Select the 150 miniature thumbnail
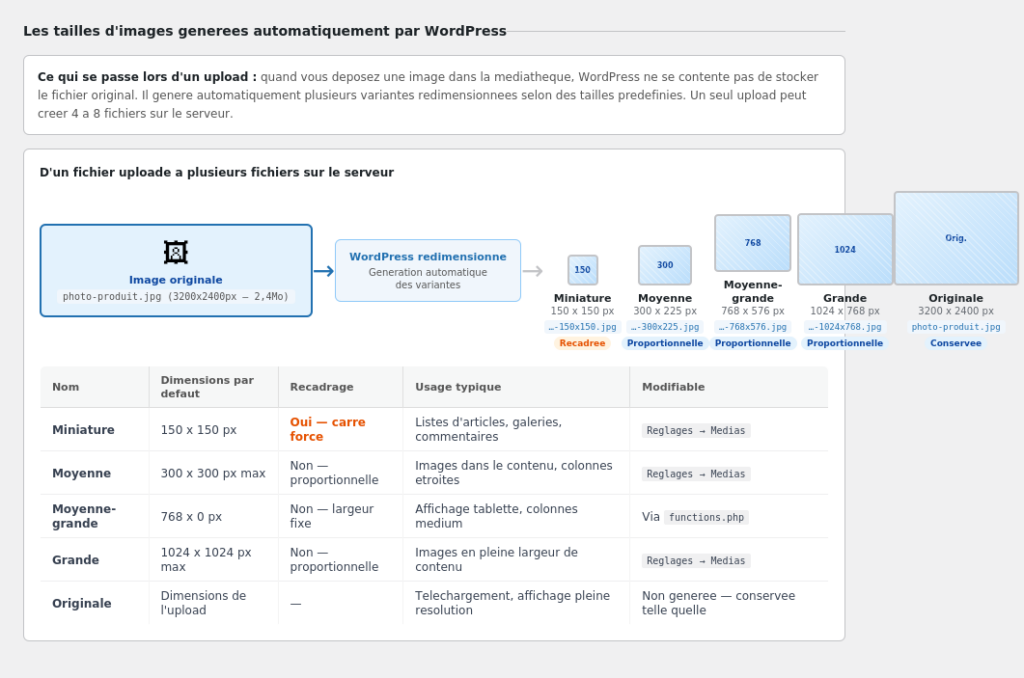Screen dimensions: 1024x678 [583, 270]
